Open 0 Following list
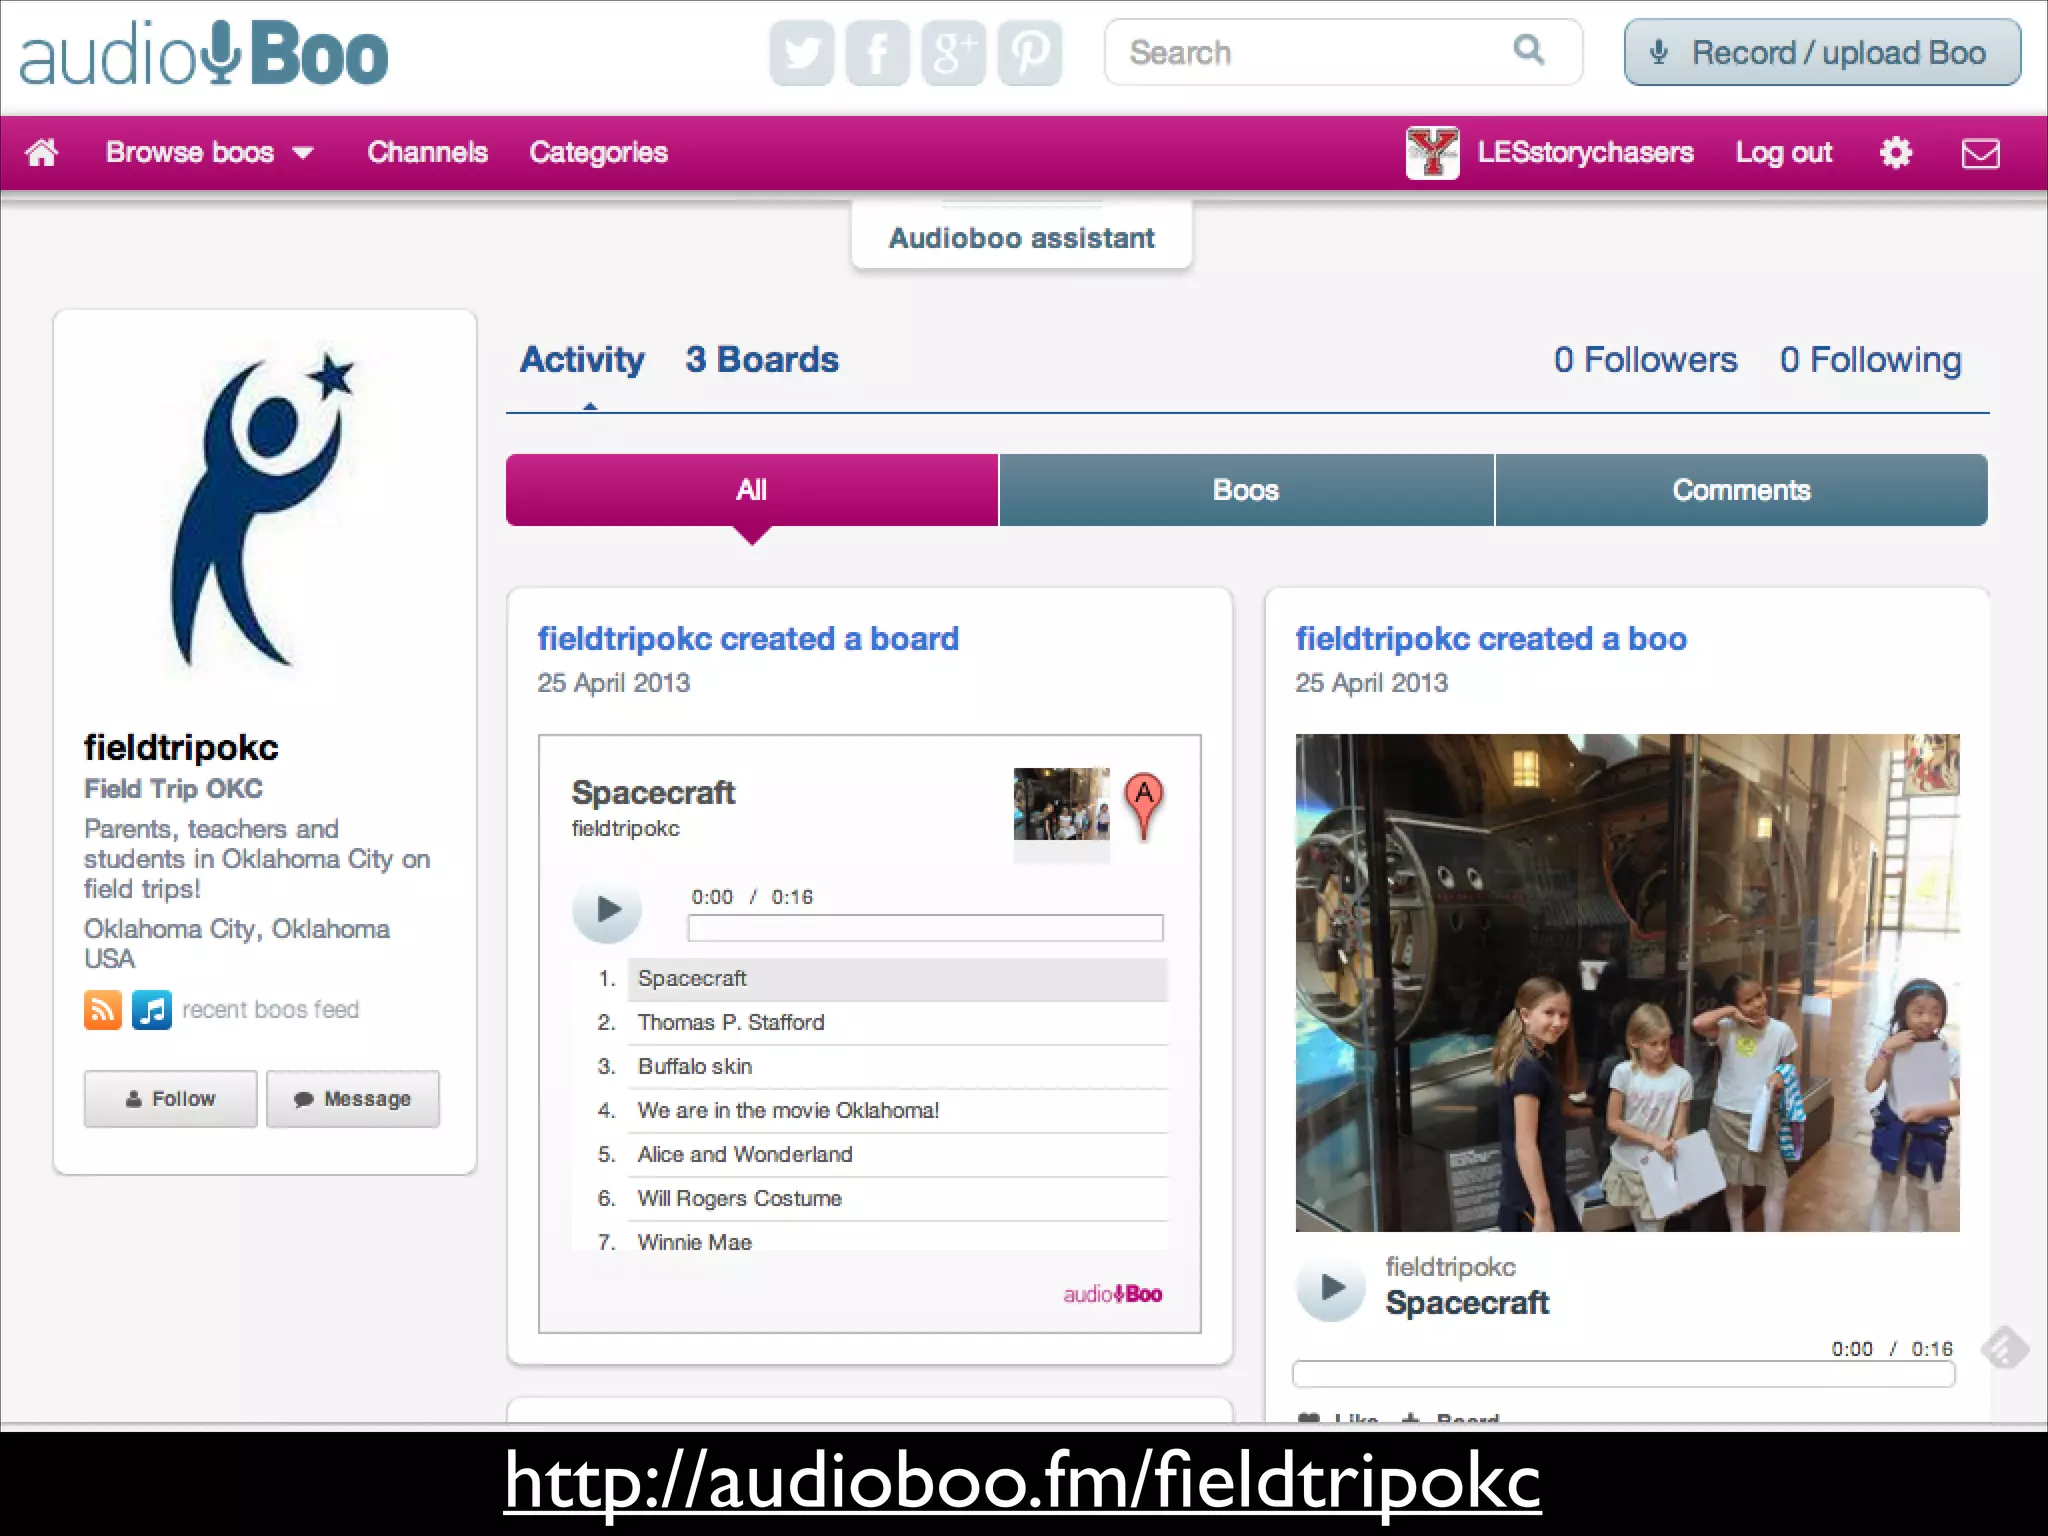Screen dimensions: 2048x1536 click(1870, 360)
